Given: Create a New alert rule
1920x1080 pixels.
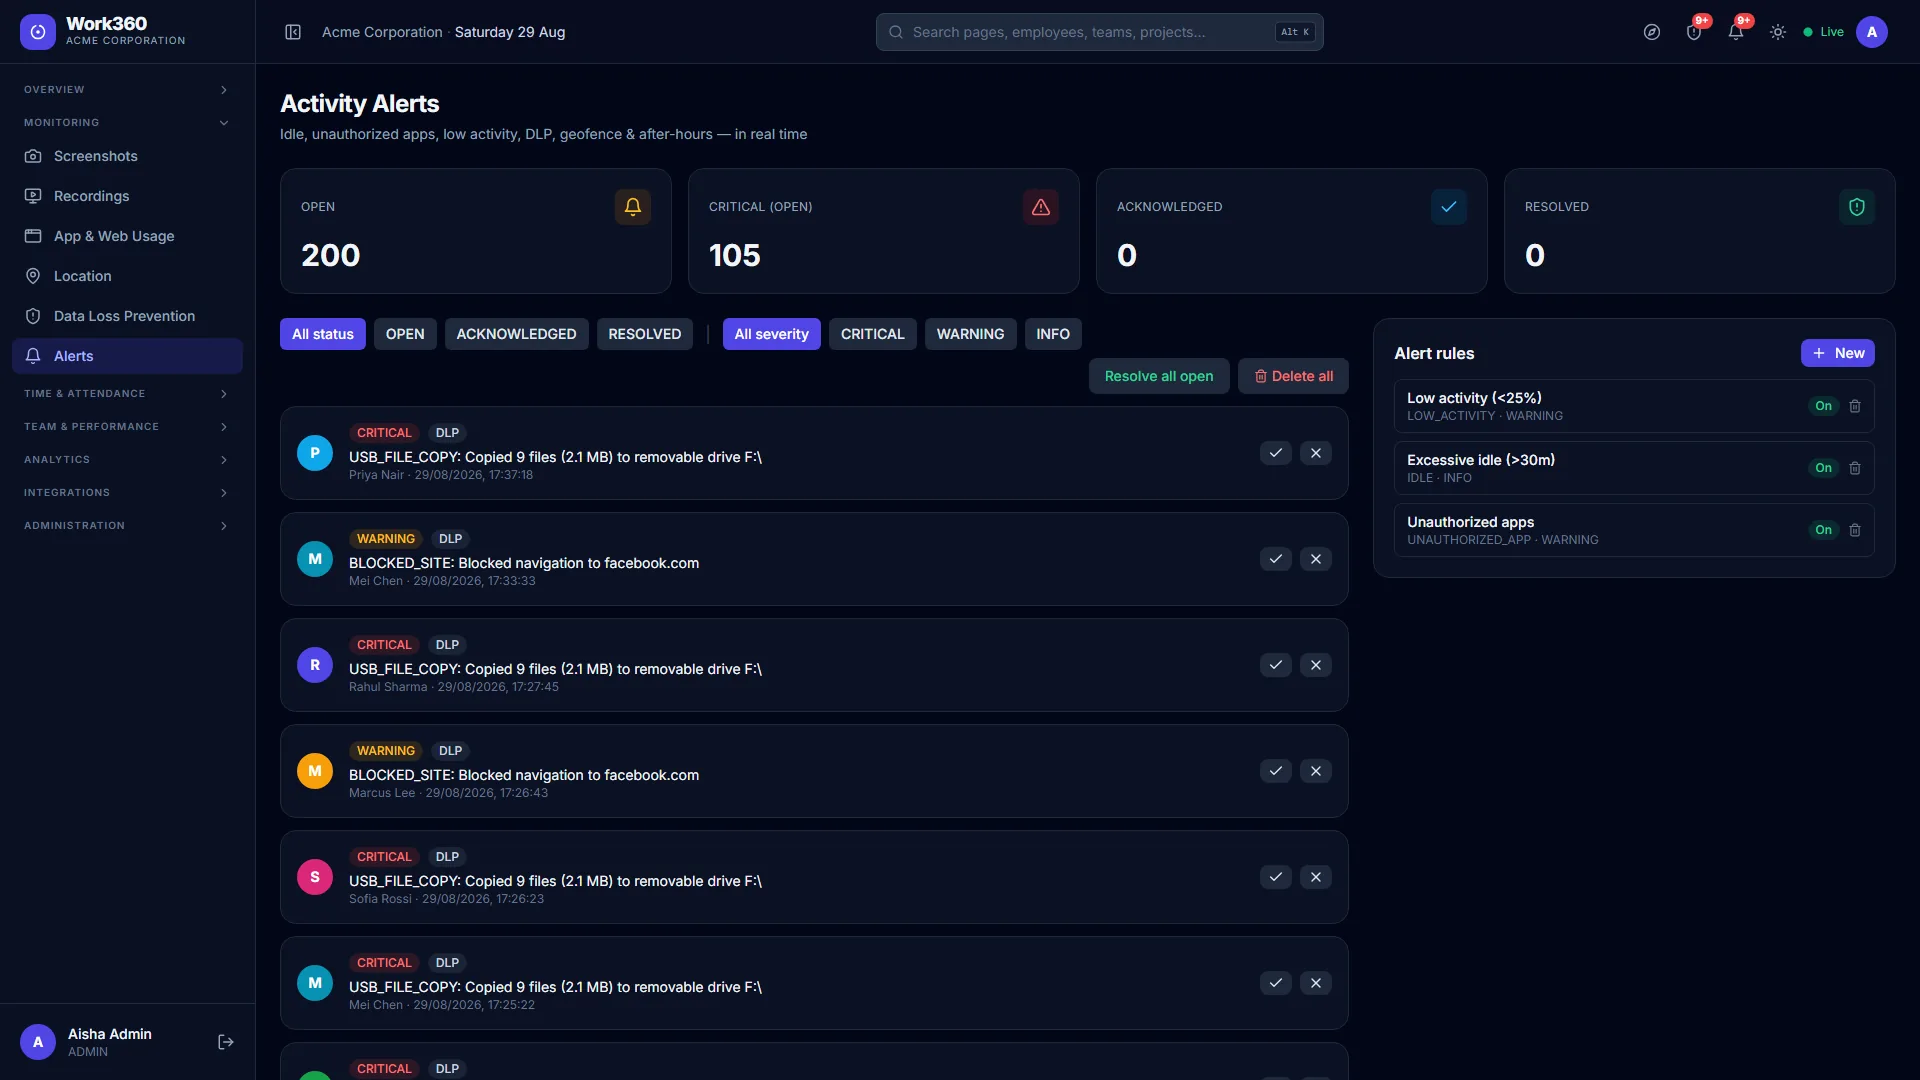Looking at the screenshot, I should [1837, 353].
